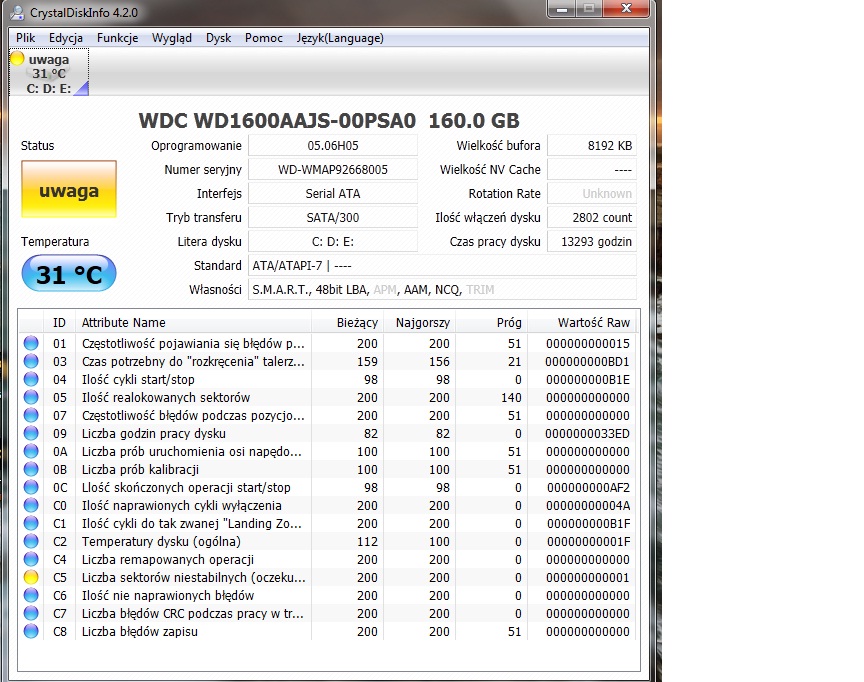Click blue status dot for attribute 0A
864x682 pixels.
click(31, 451)
